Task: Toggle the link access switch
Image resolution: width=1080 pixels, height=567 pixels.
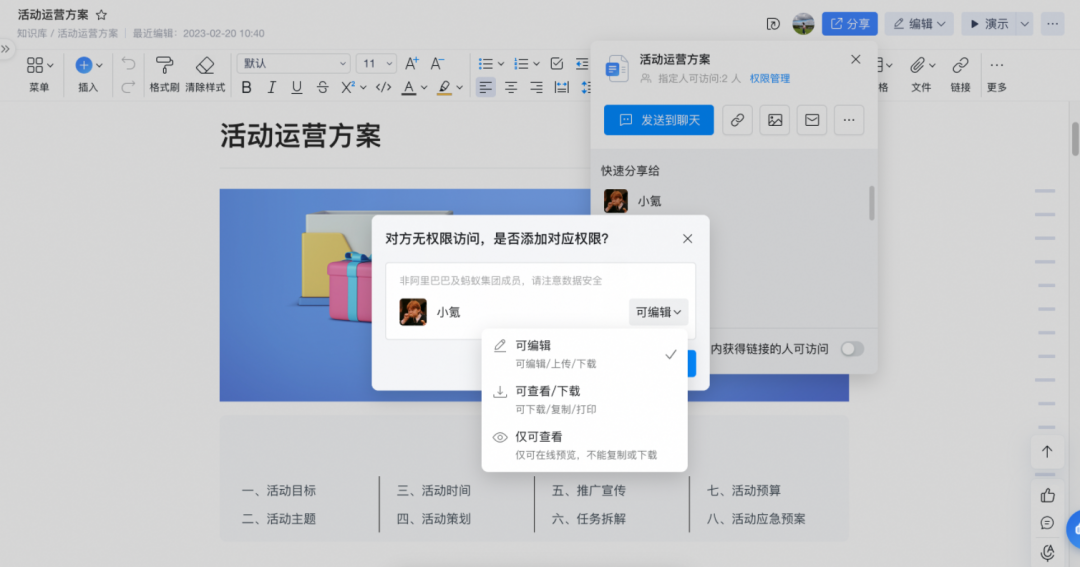Action: (852, 349)
